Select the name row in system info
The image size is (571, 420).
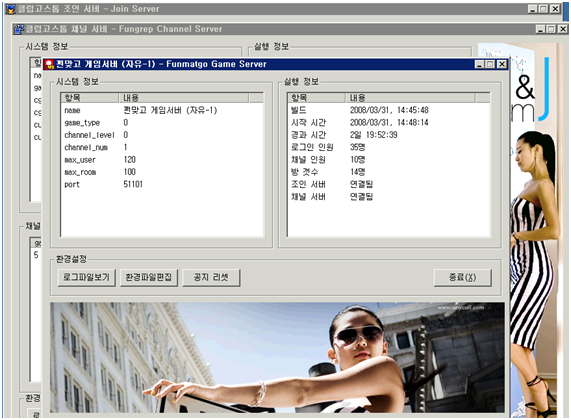[162, 110]
